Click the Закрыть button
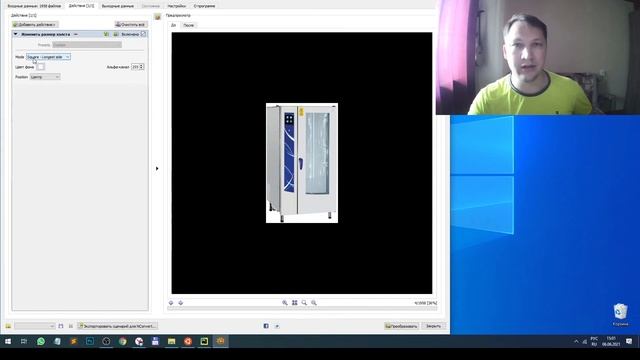Screen dimensions: 640x360 coord(433,326)
